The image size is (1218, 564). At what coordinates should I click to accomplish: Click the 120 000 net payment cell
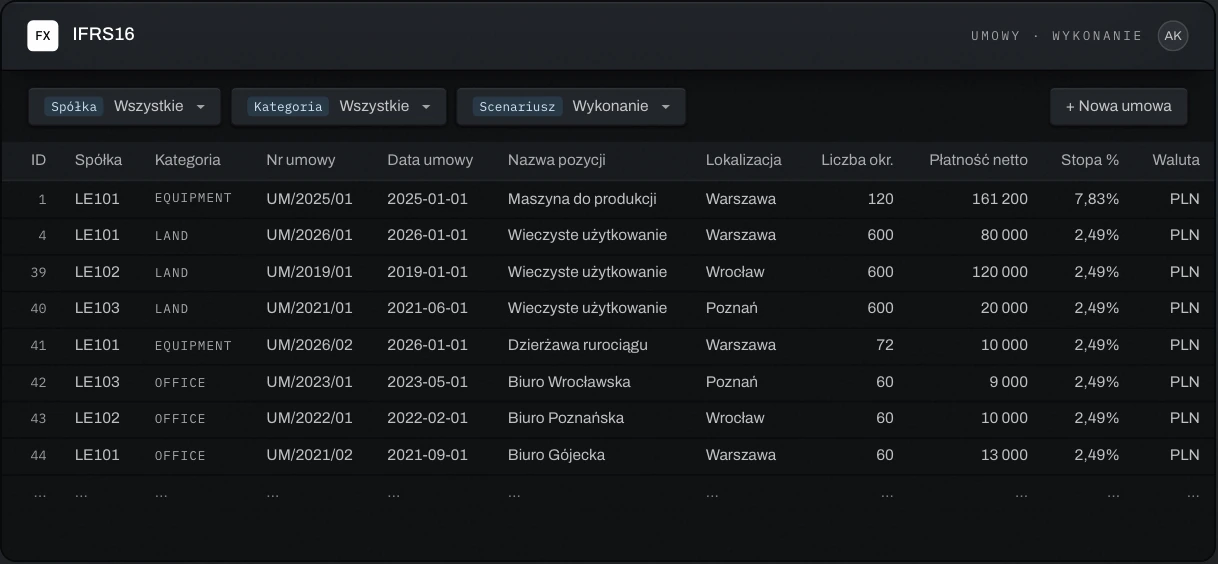pos(1000,272)
